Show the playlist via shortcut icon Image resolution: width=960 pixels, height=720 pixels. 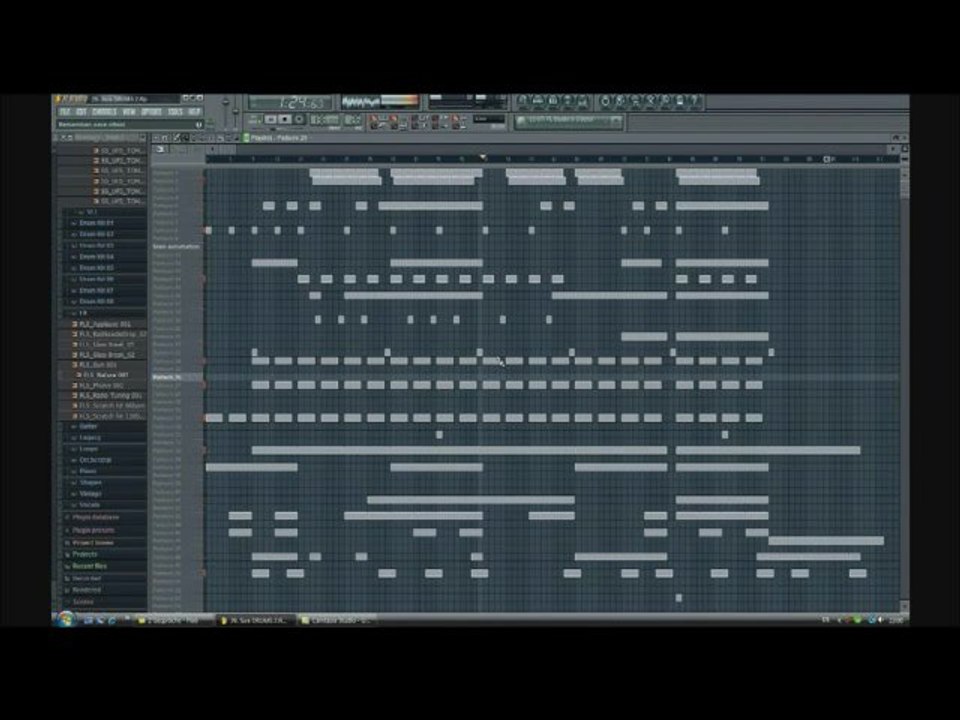click(x=522, y=101)
